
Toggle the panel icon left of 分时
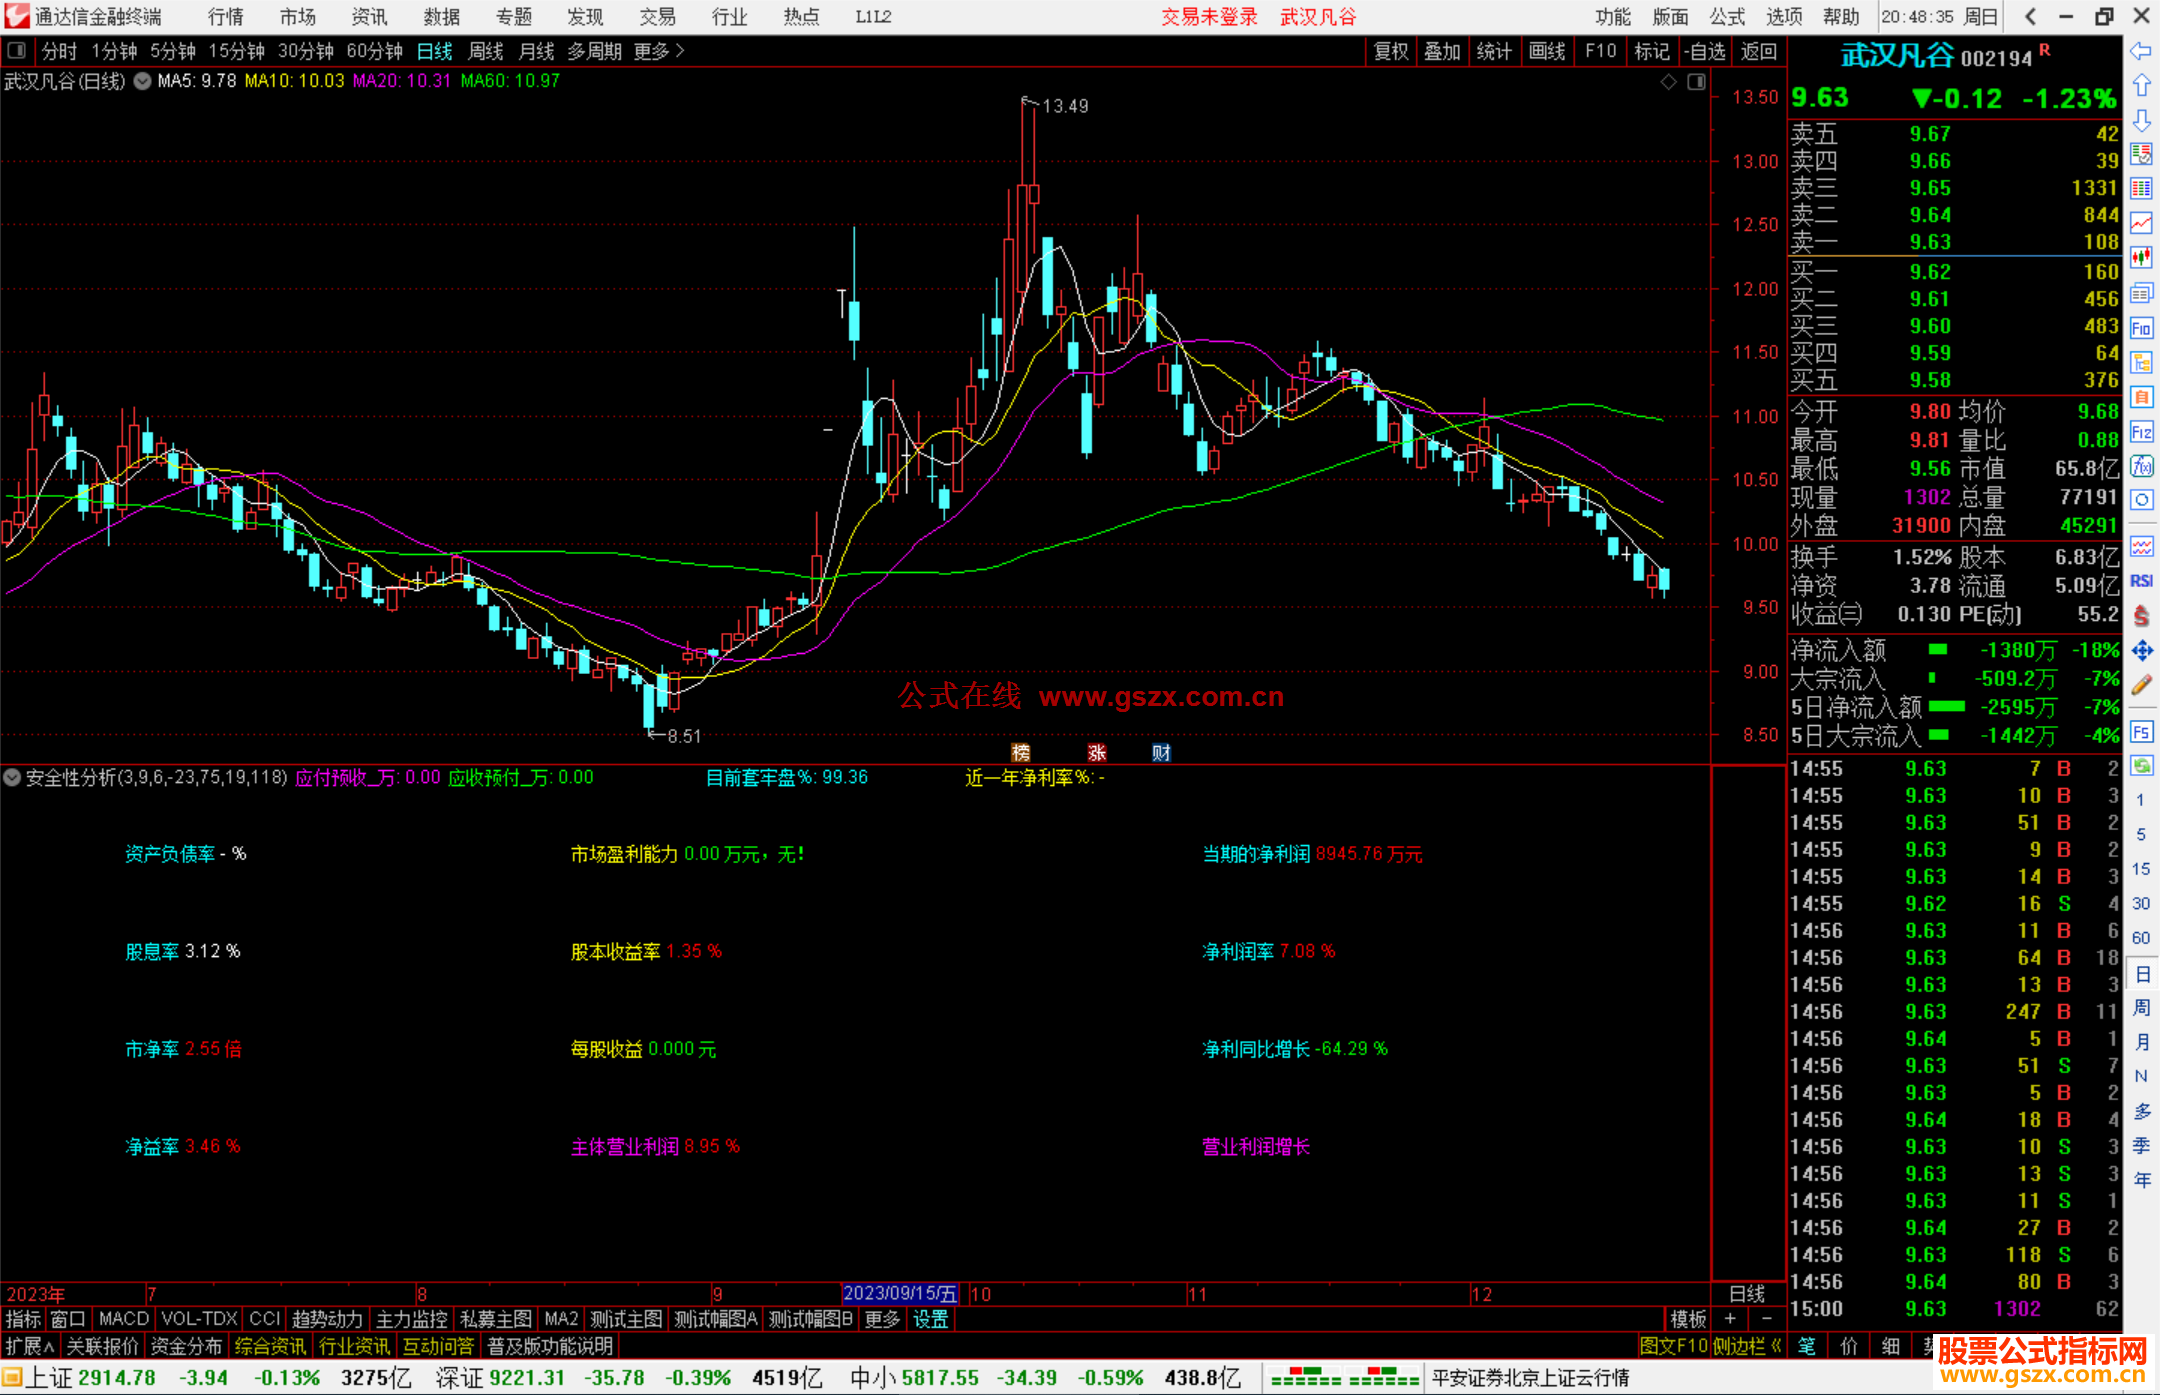[17, 51]
